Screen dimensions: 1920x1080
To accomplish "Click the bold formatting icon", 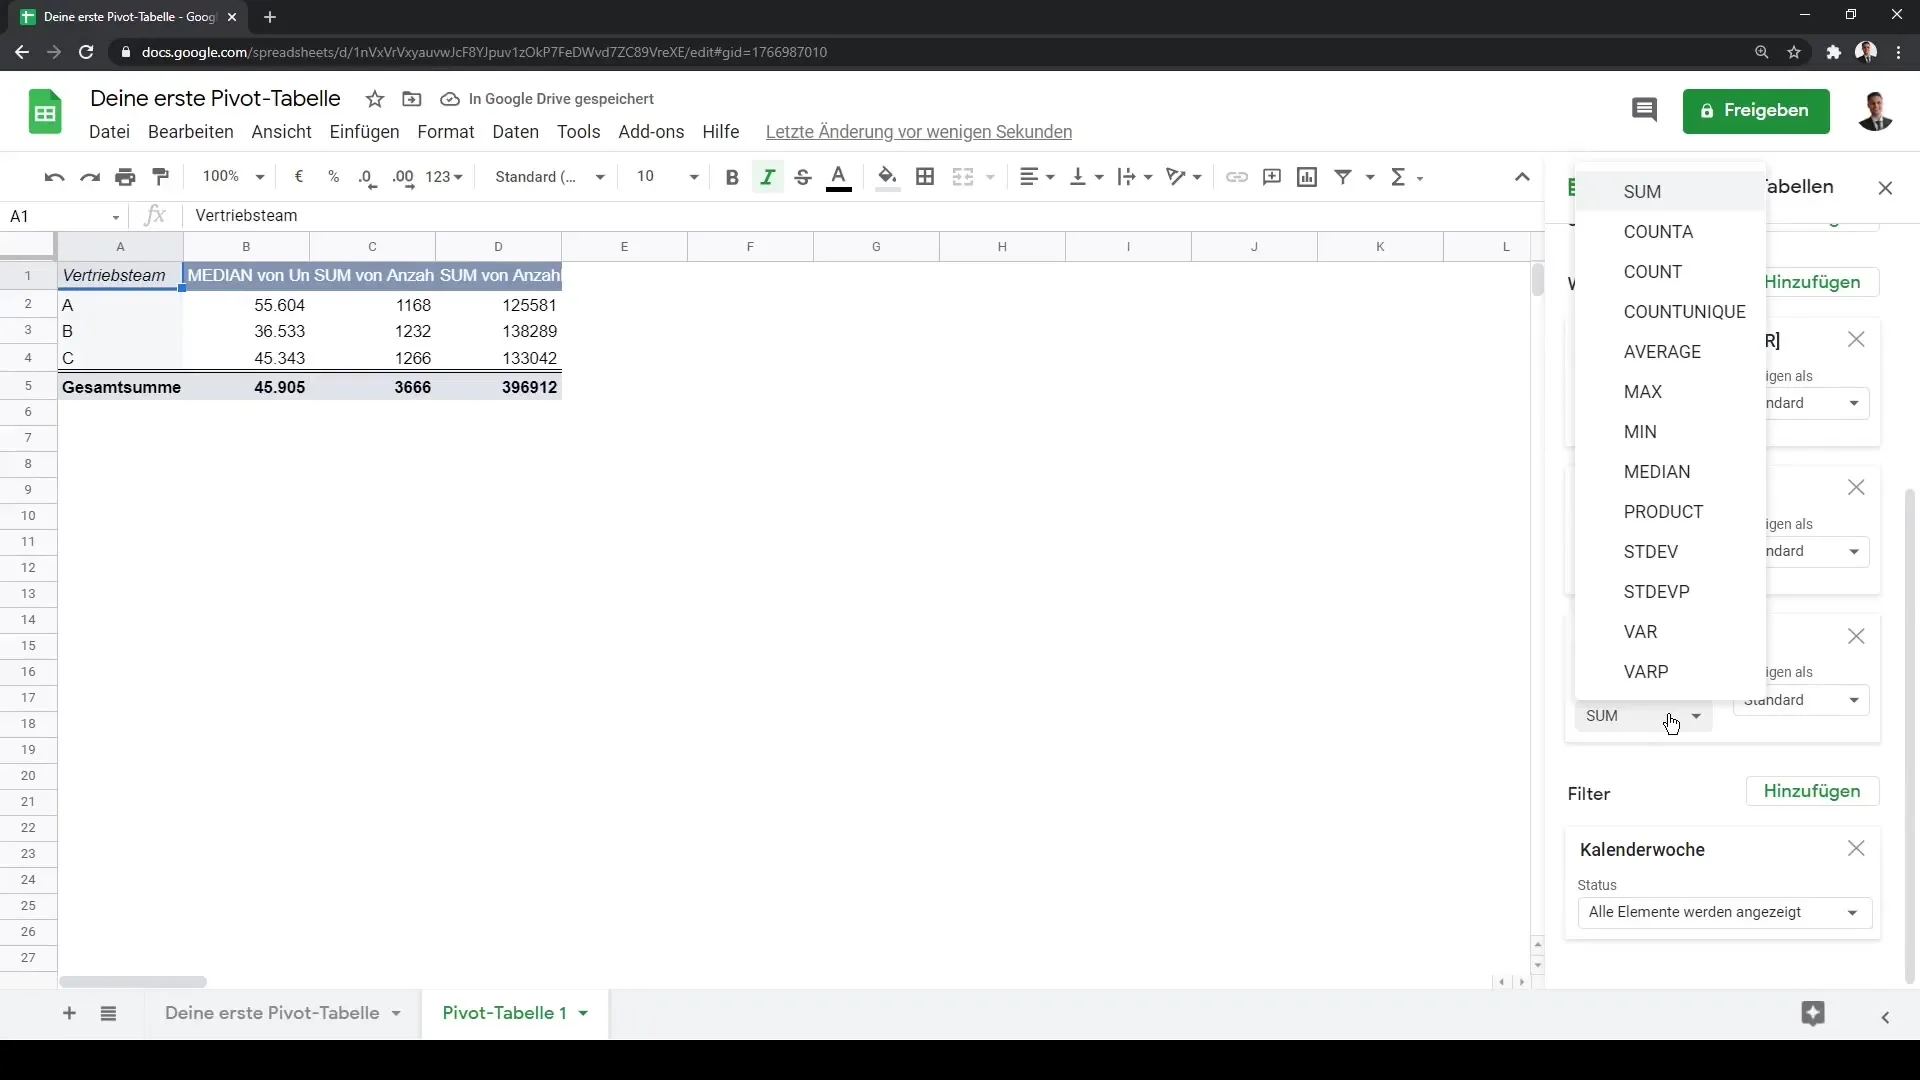I will point(732,175).
